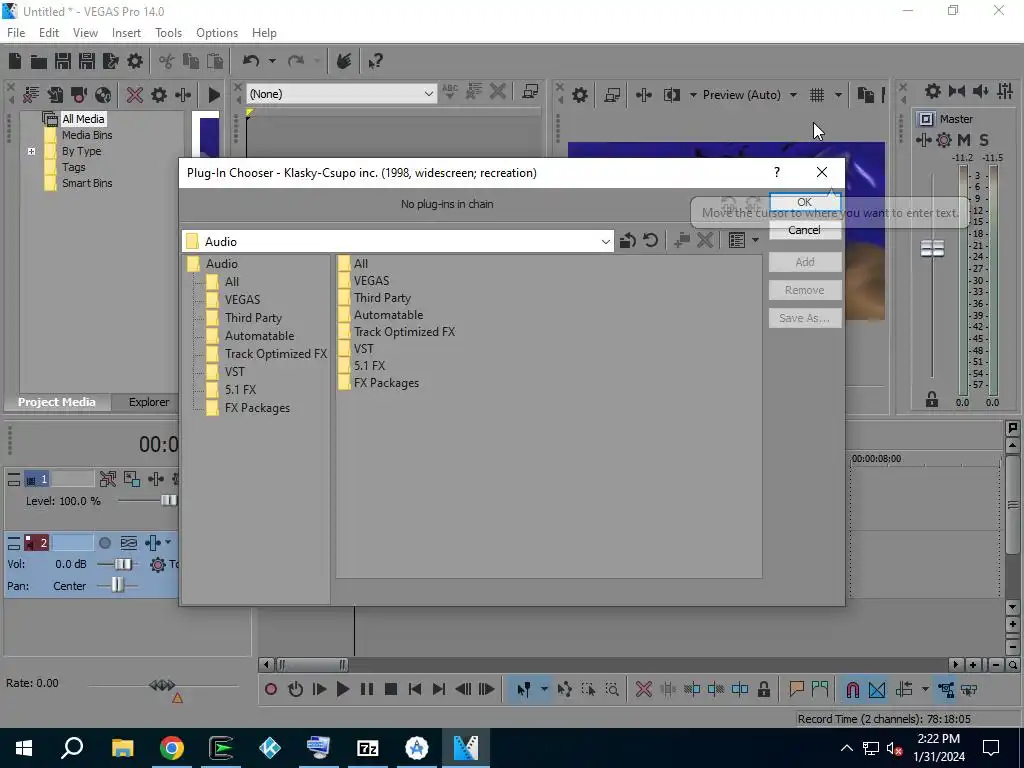Image resolution: width=1024 pixels, height=768 pixels.
Task: Open the Plug-In Chooser views dropdown arrow
Action: tap(755, 240)
